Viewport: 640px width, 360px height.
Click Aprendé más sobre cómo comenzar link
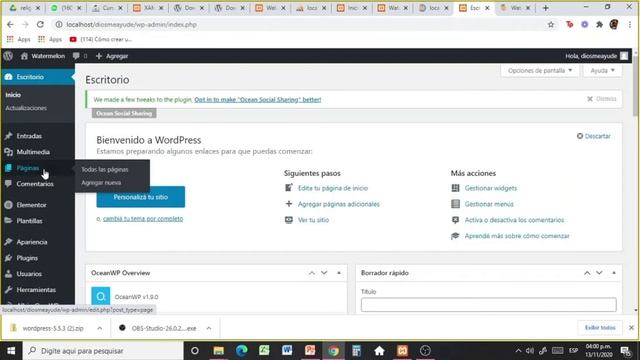[517, 236]
